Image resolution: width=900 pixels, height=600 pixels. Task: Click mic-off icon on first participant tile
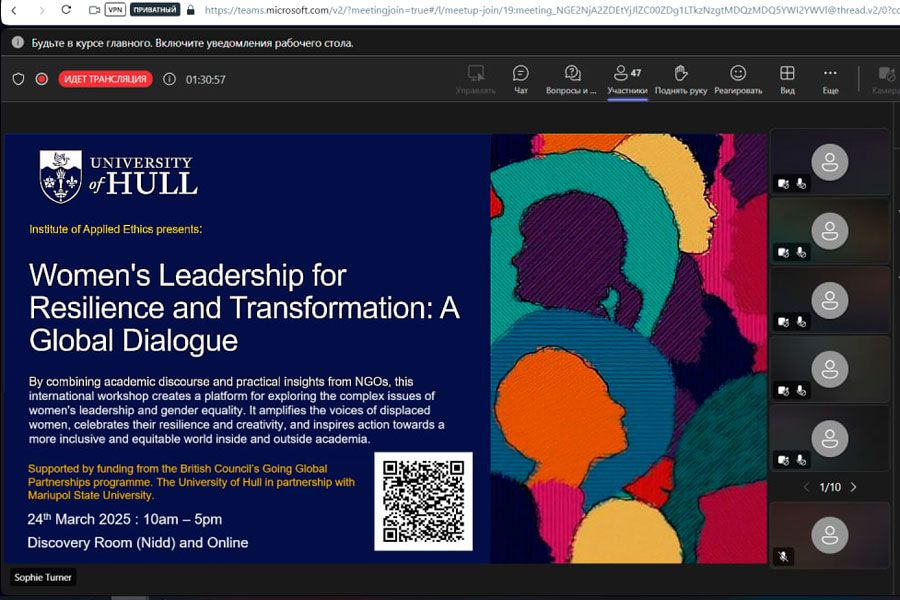click(x=801, y=184)
